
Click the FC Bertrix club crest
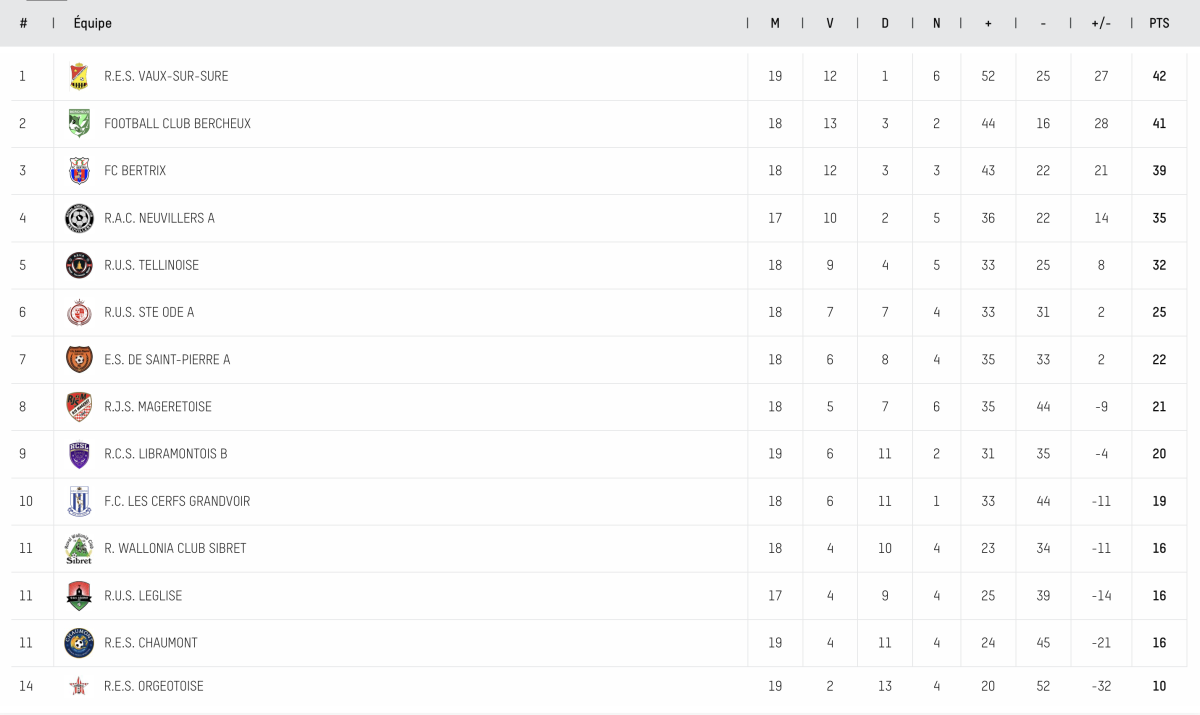click(x=79, y=171)
